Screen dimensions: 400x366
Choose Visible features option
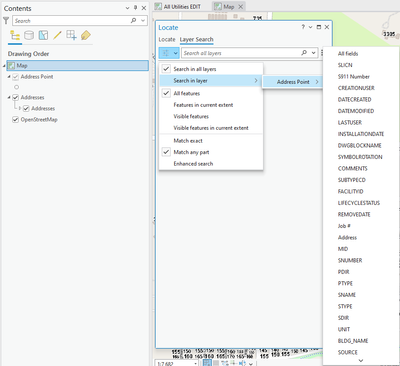click(x=211, y=116)
